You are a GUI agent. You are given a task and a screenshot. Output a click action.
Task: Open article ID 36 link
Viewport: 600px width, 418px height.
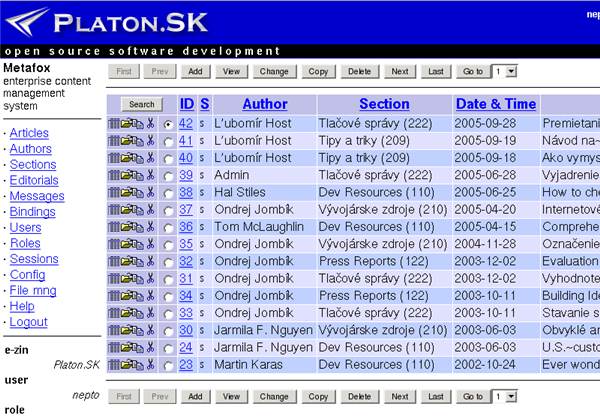coord(185,227)
